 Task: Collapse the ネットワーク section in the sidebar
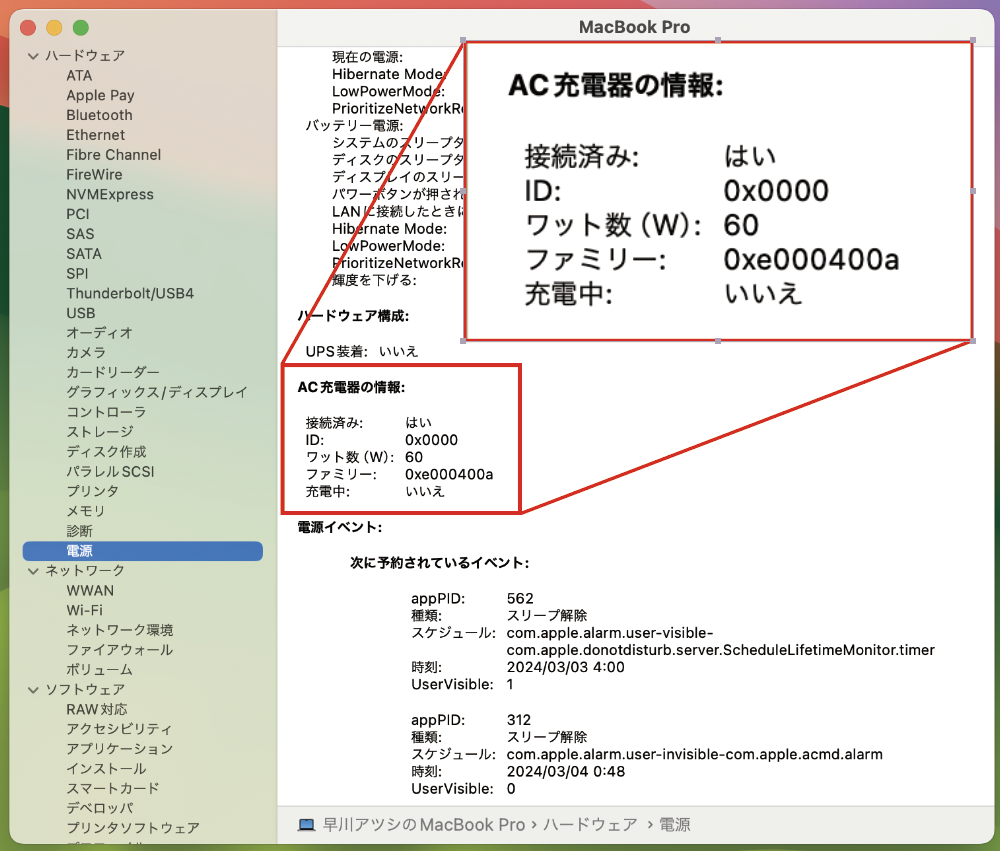pos(34,570)
